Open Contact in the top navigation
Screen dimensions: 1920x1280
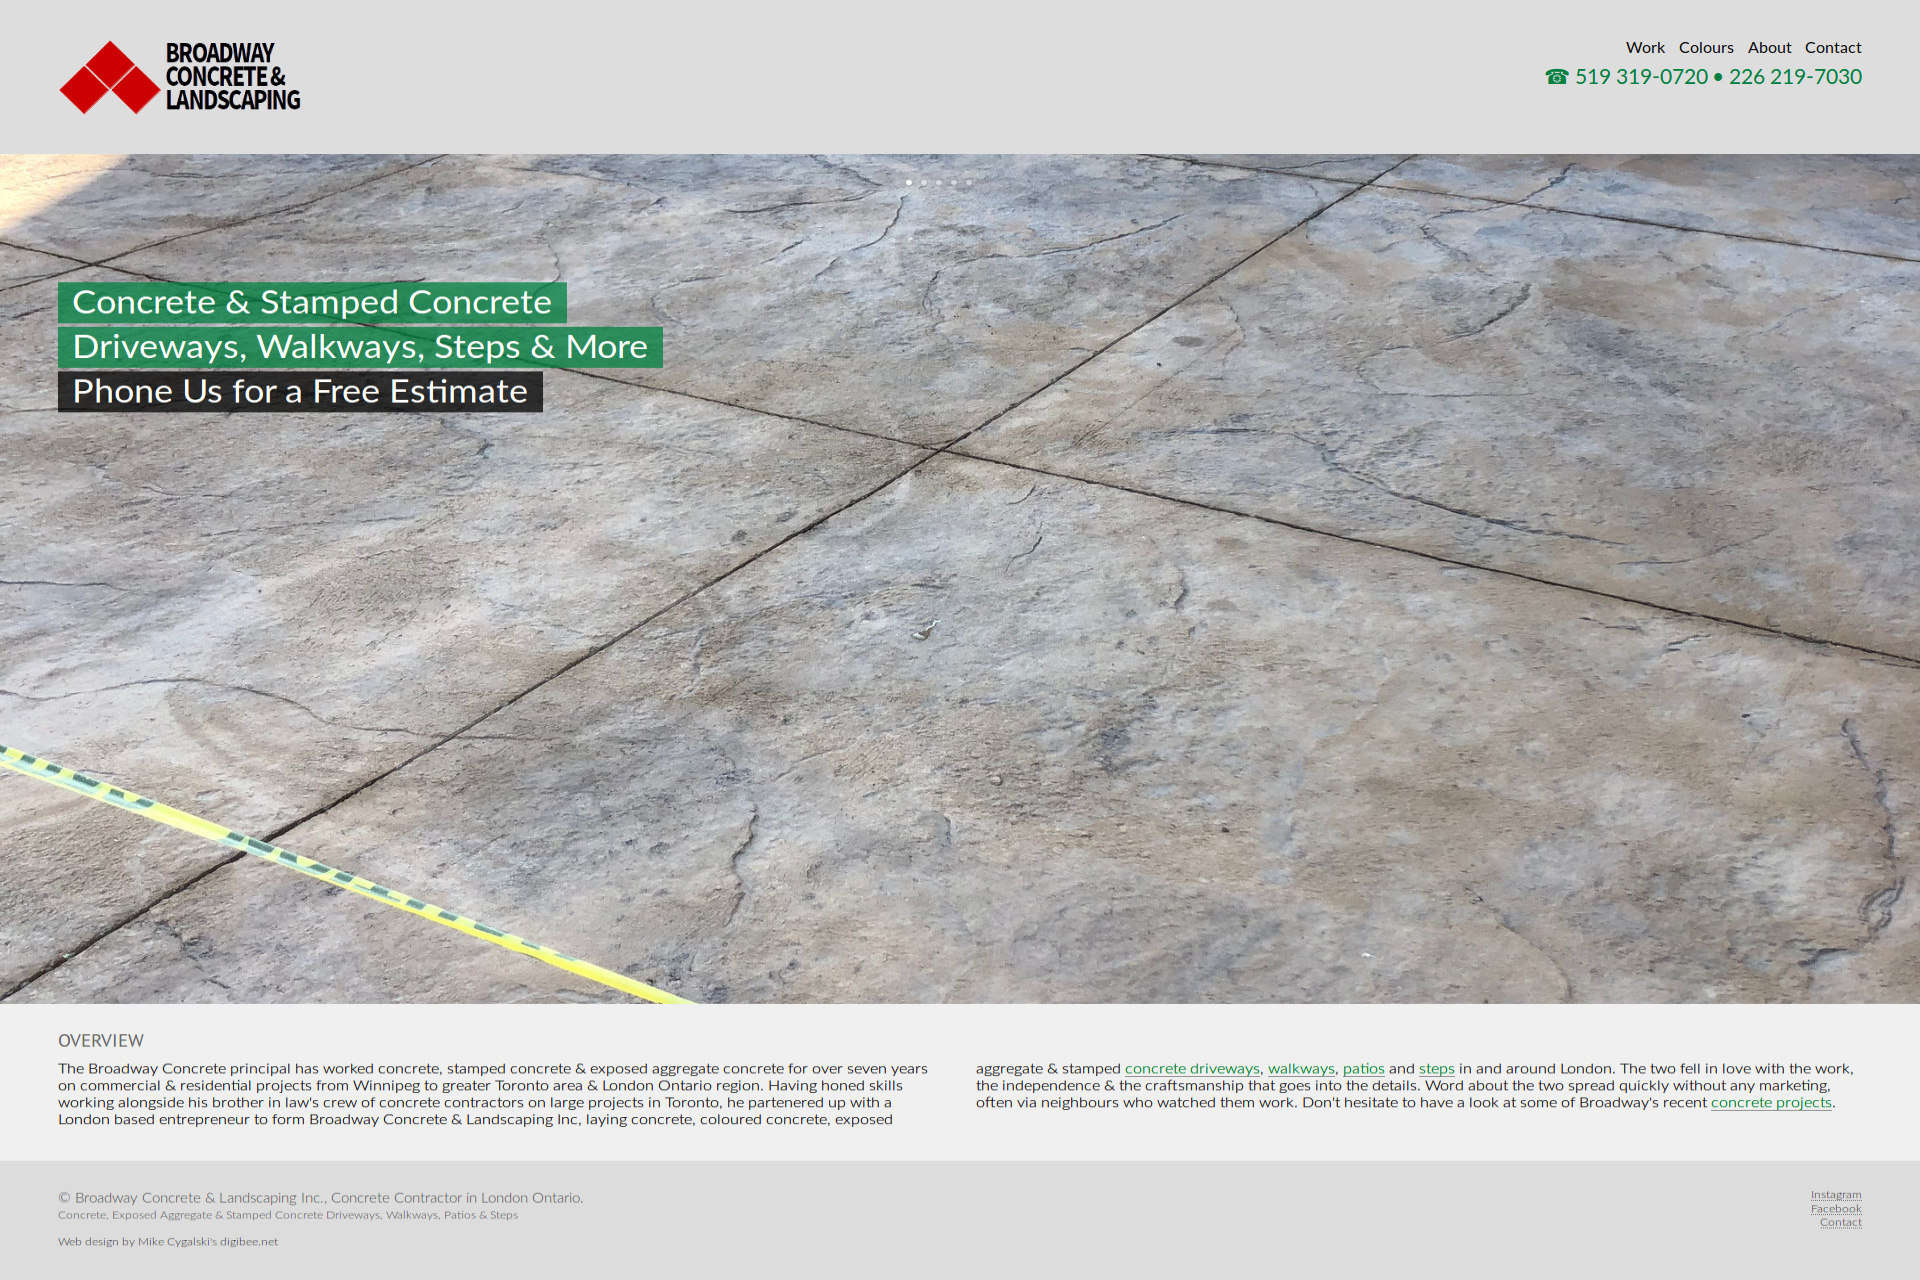click(x=1832, y=47)
